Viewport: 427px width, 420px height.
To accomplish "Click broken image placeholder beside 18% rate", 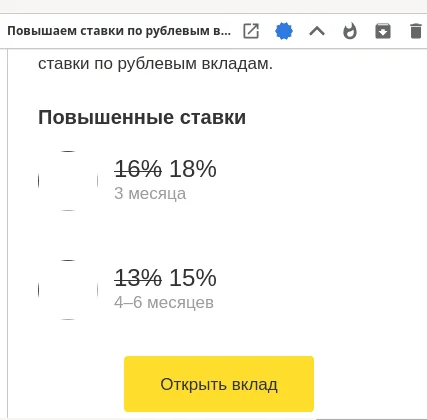I will (68, 181).
